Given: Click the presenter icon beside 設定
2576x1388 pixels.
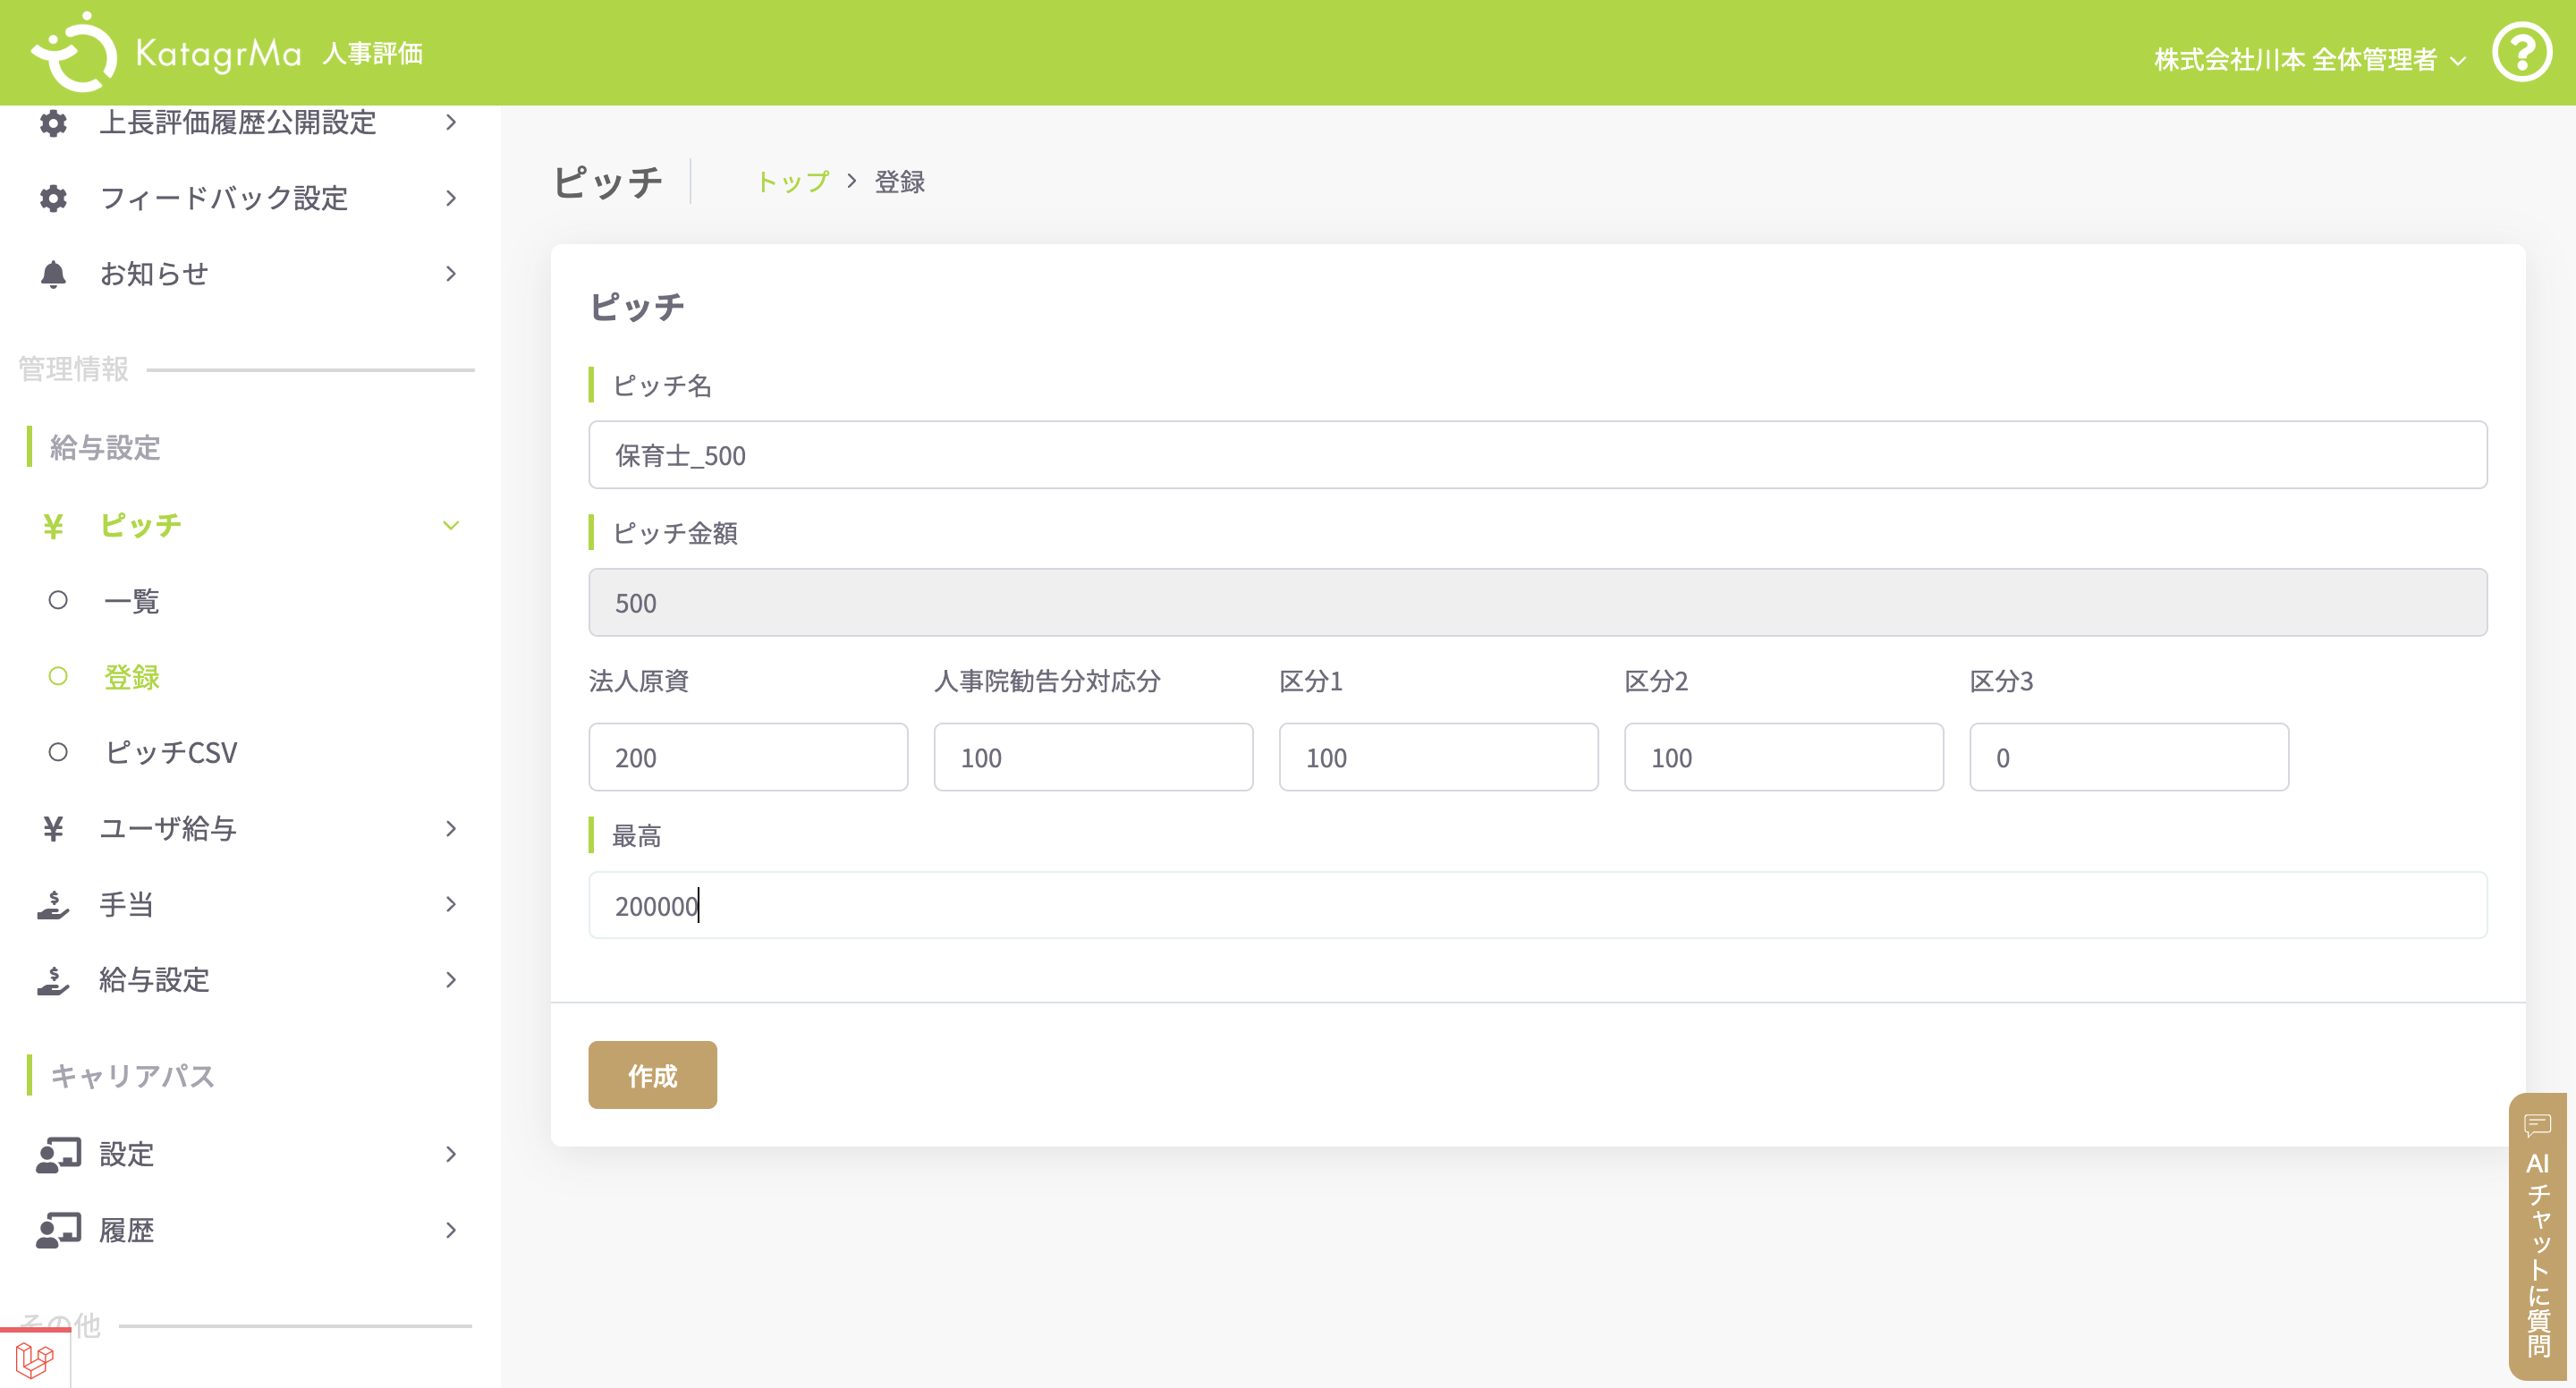Looking at the screenshot, I should coord(58,1155).
